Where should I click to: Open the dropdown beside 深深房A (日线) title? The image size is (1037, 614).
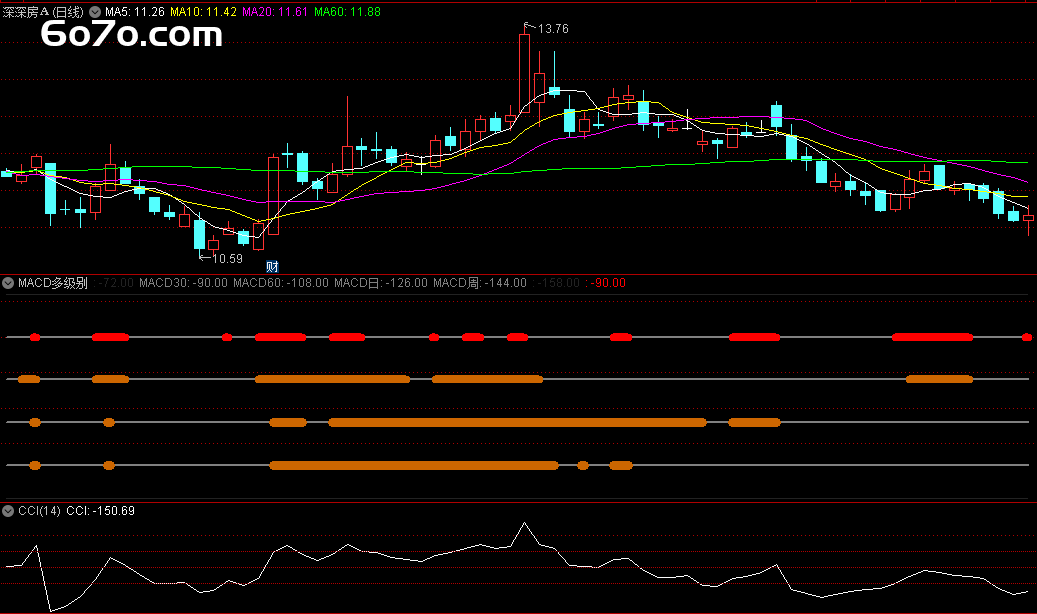[x=95, y=12]
